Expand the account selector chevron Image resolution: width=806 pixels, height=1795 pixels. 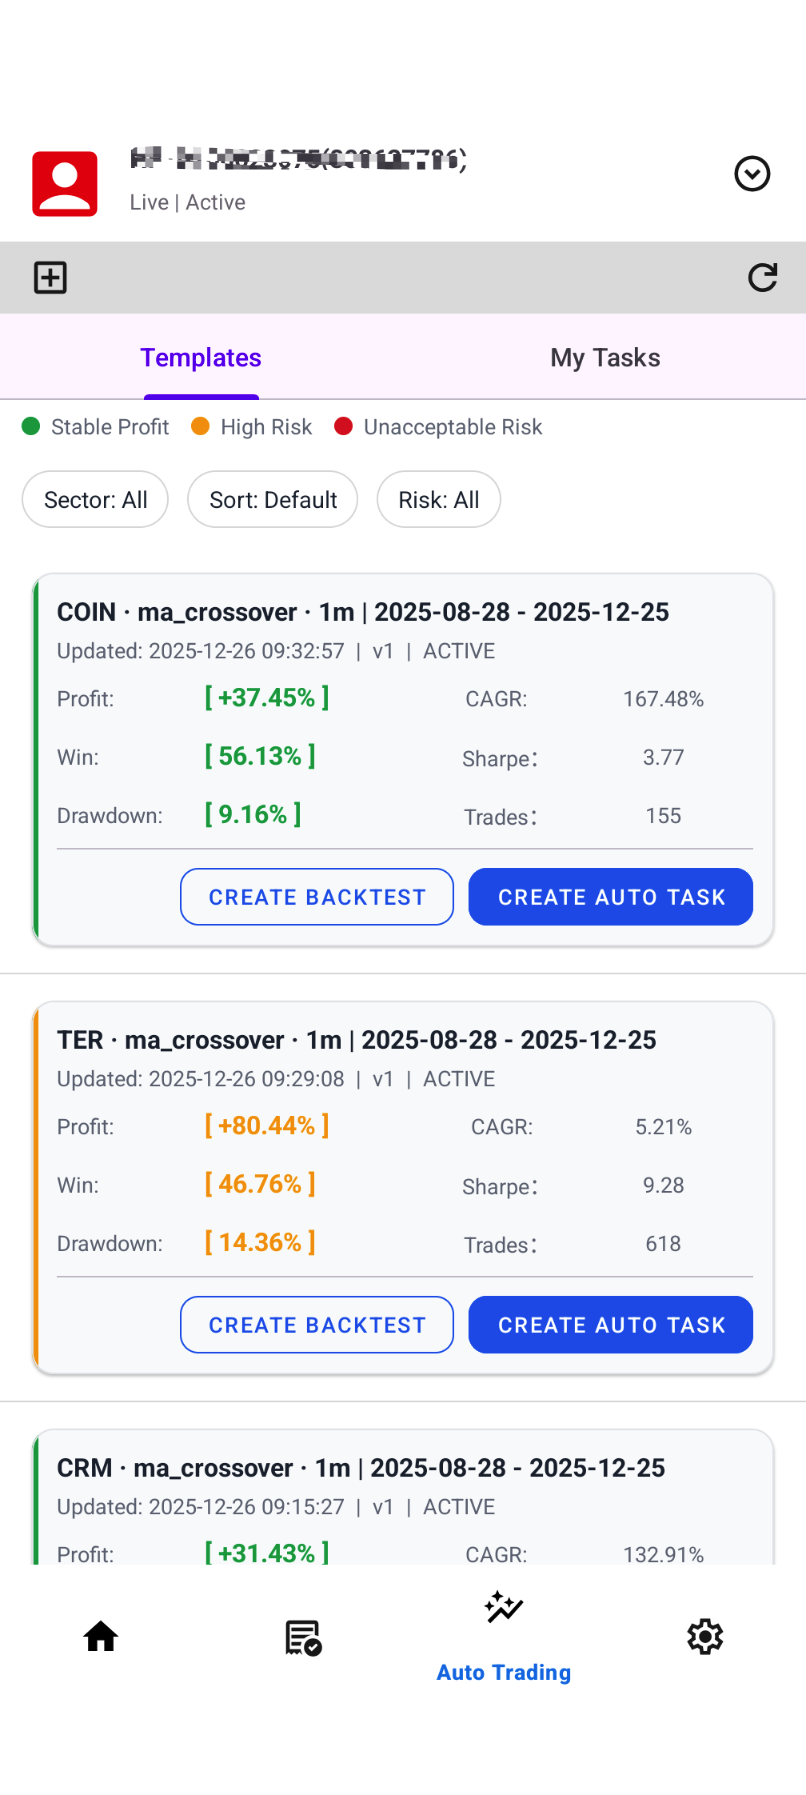(752, 174)
